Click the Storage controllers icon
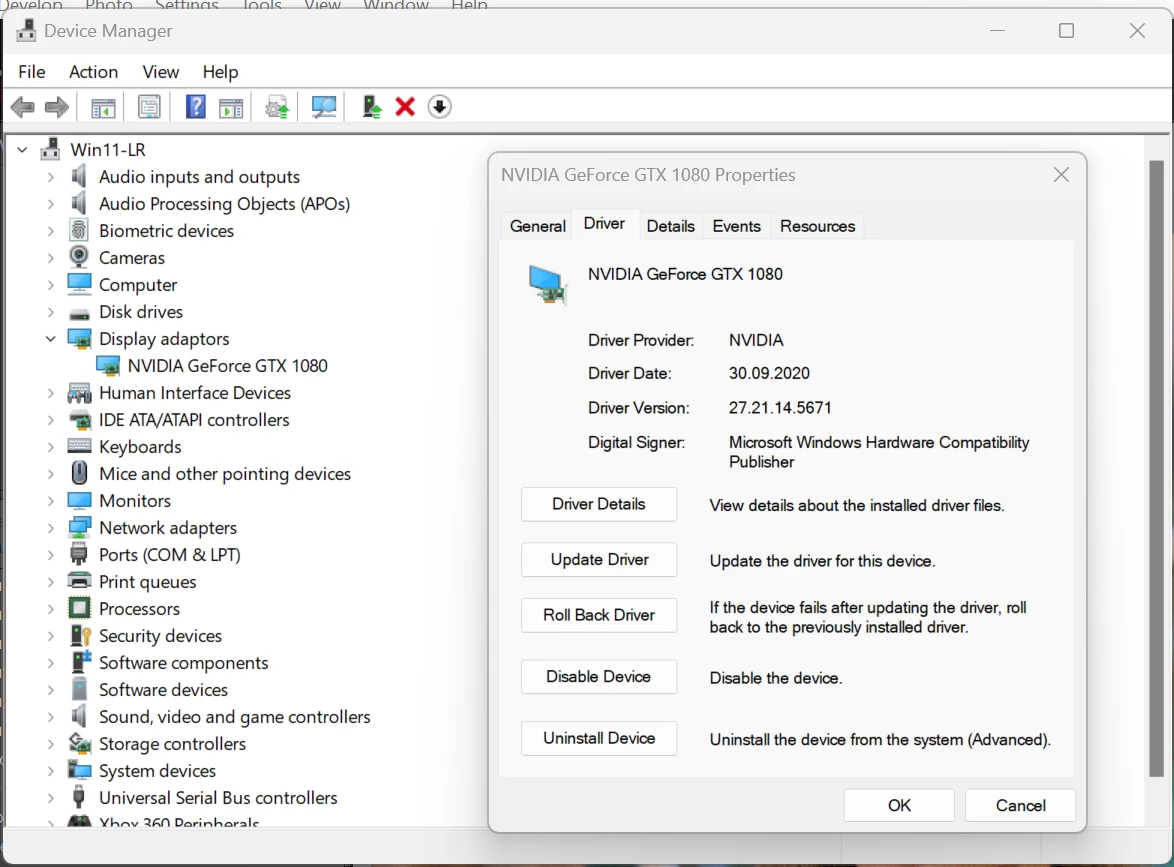1174x867 pixels. point(79,743)
